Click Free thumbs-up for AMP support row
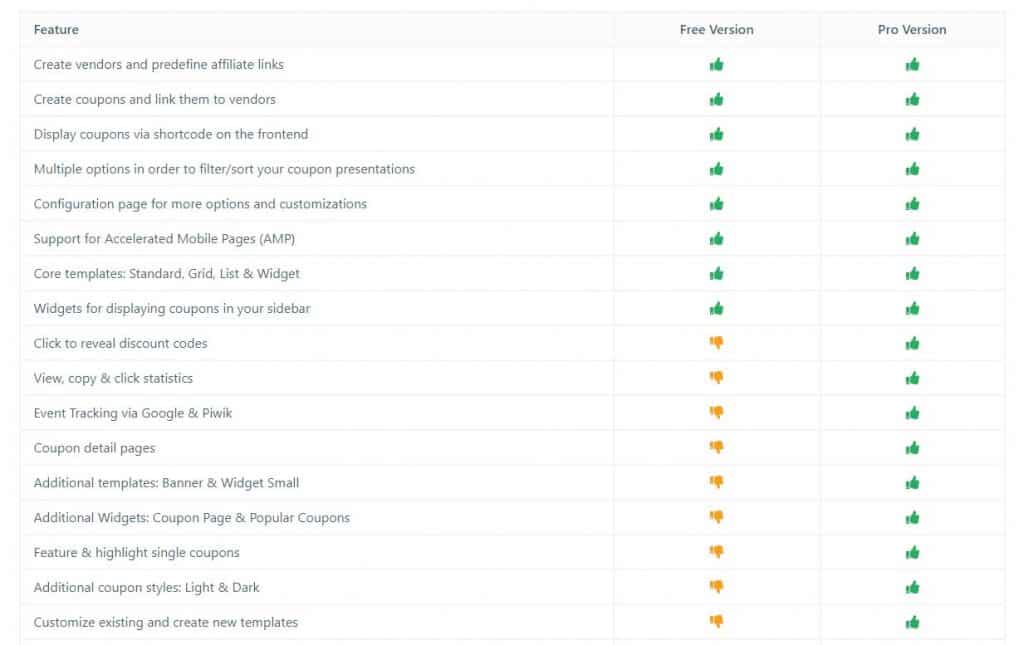The image size is (1024, 645). point(716,239)
